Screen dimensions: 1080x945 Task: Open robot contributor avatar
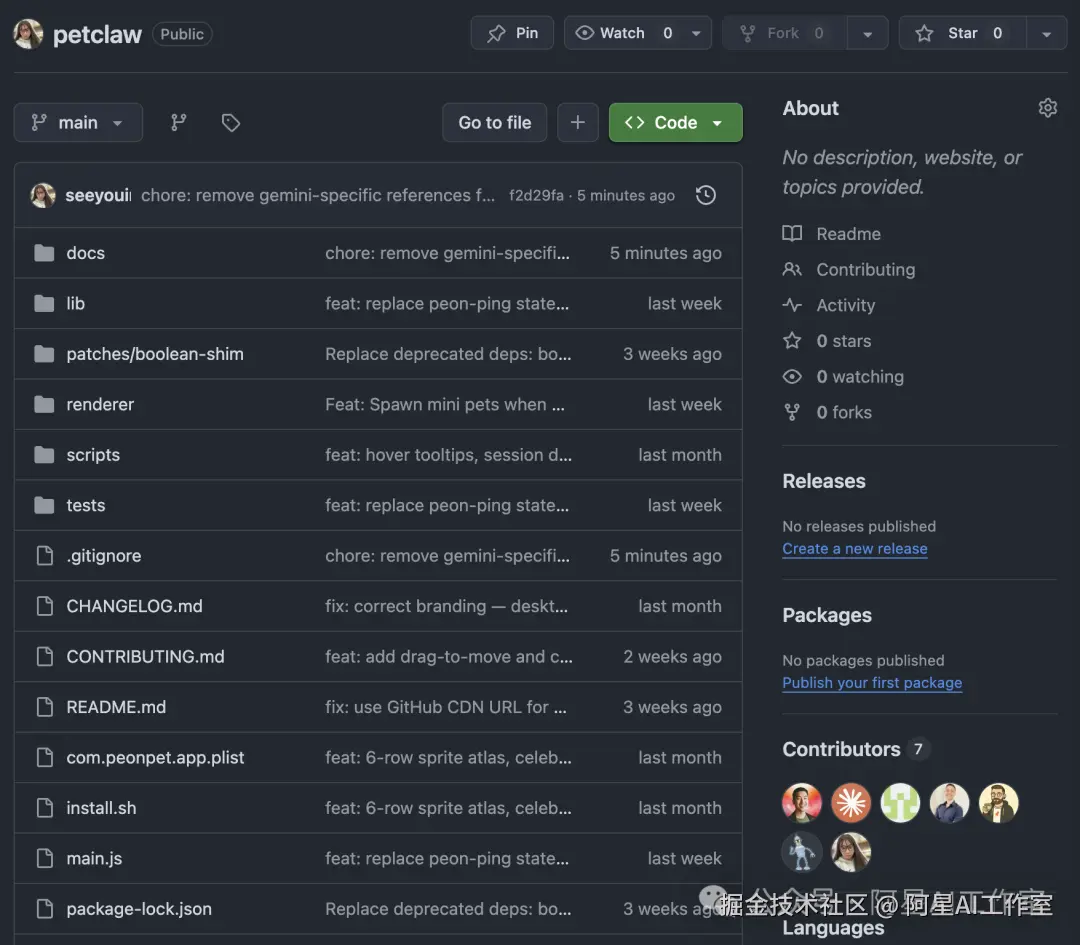click(802, 852)
